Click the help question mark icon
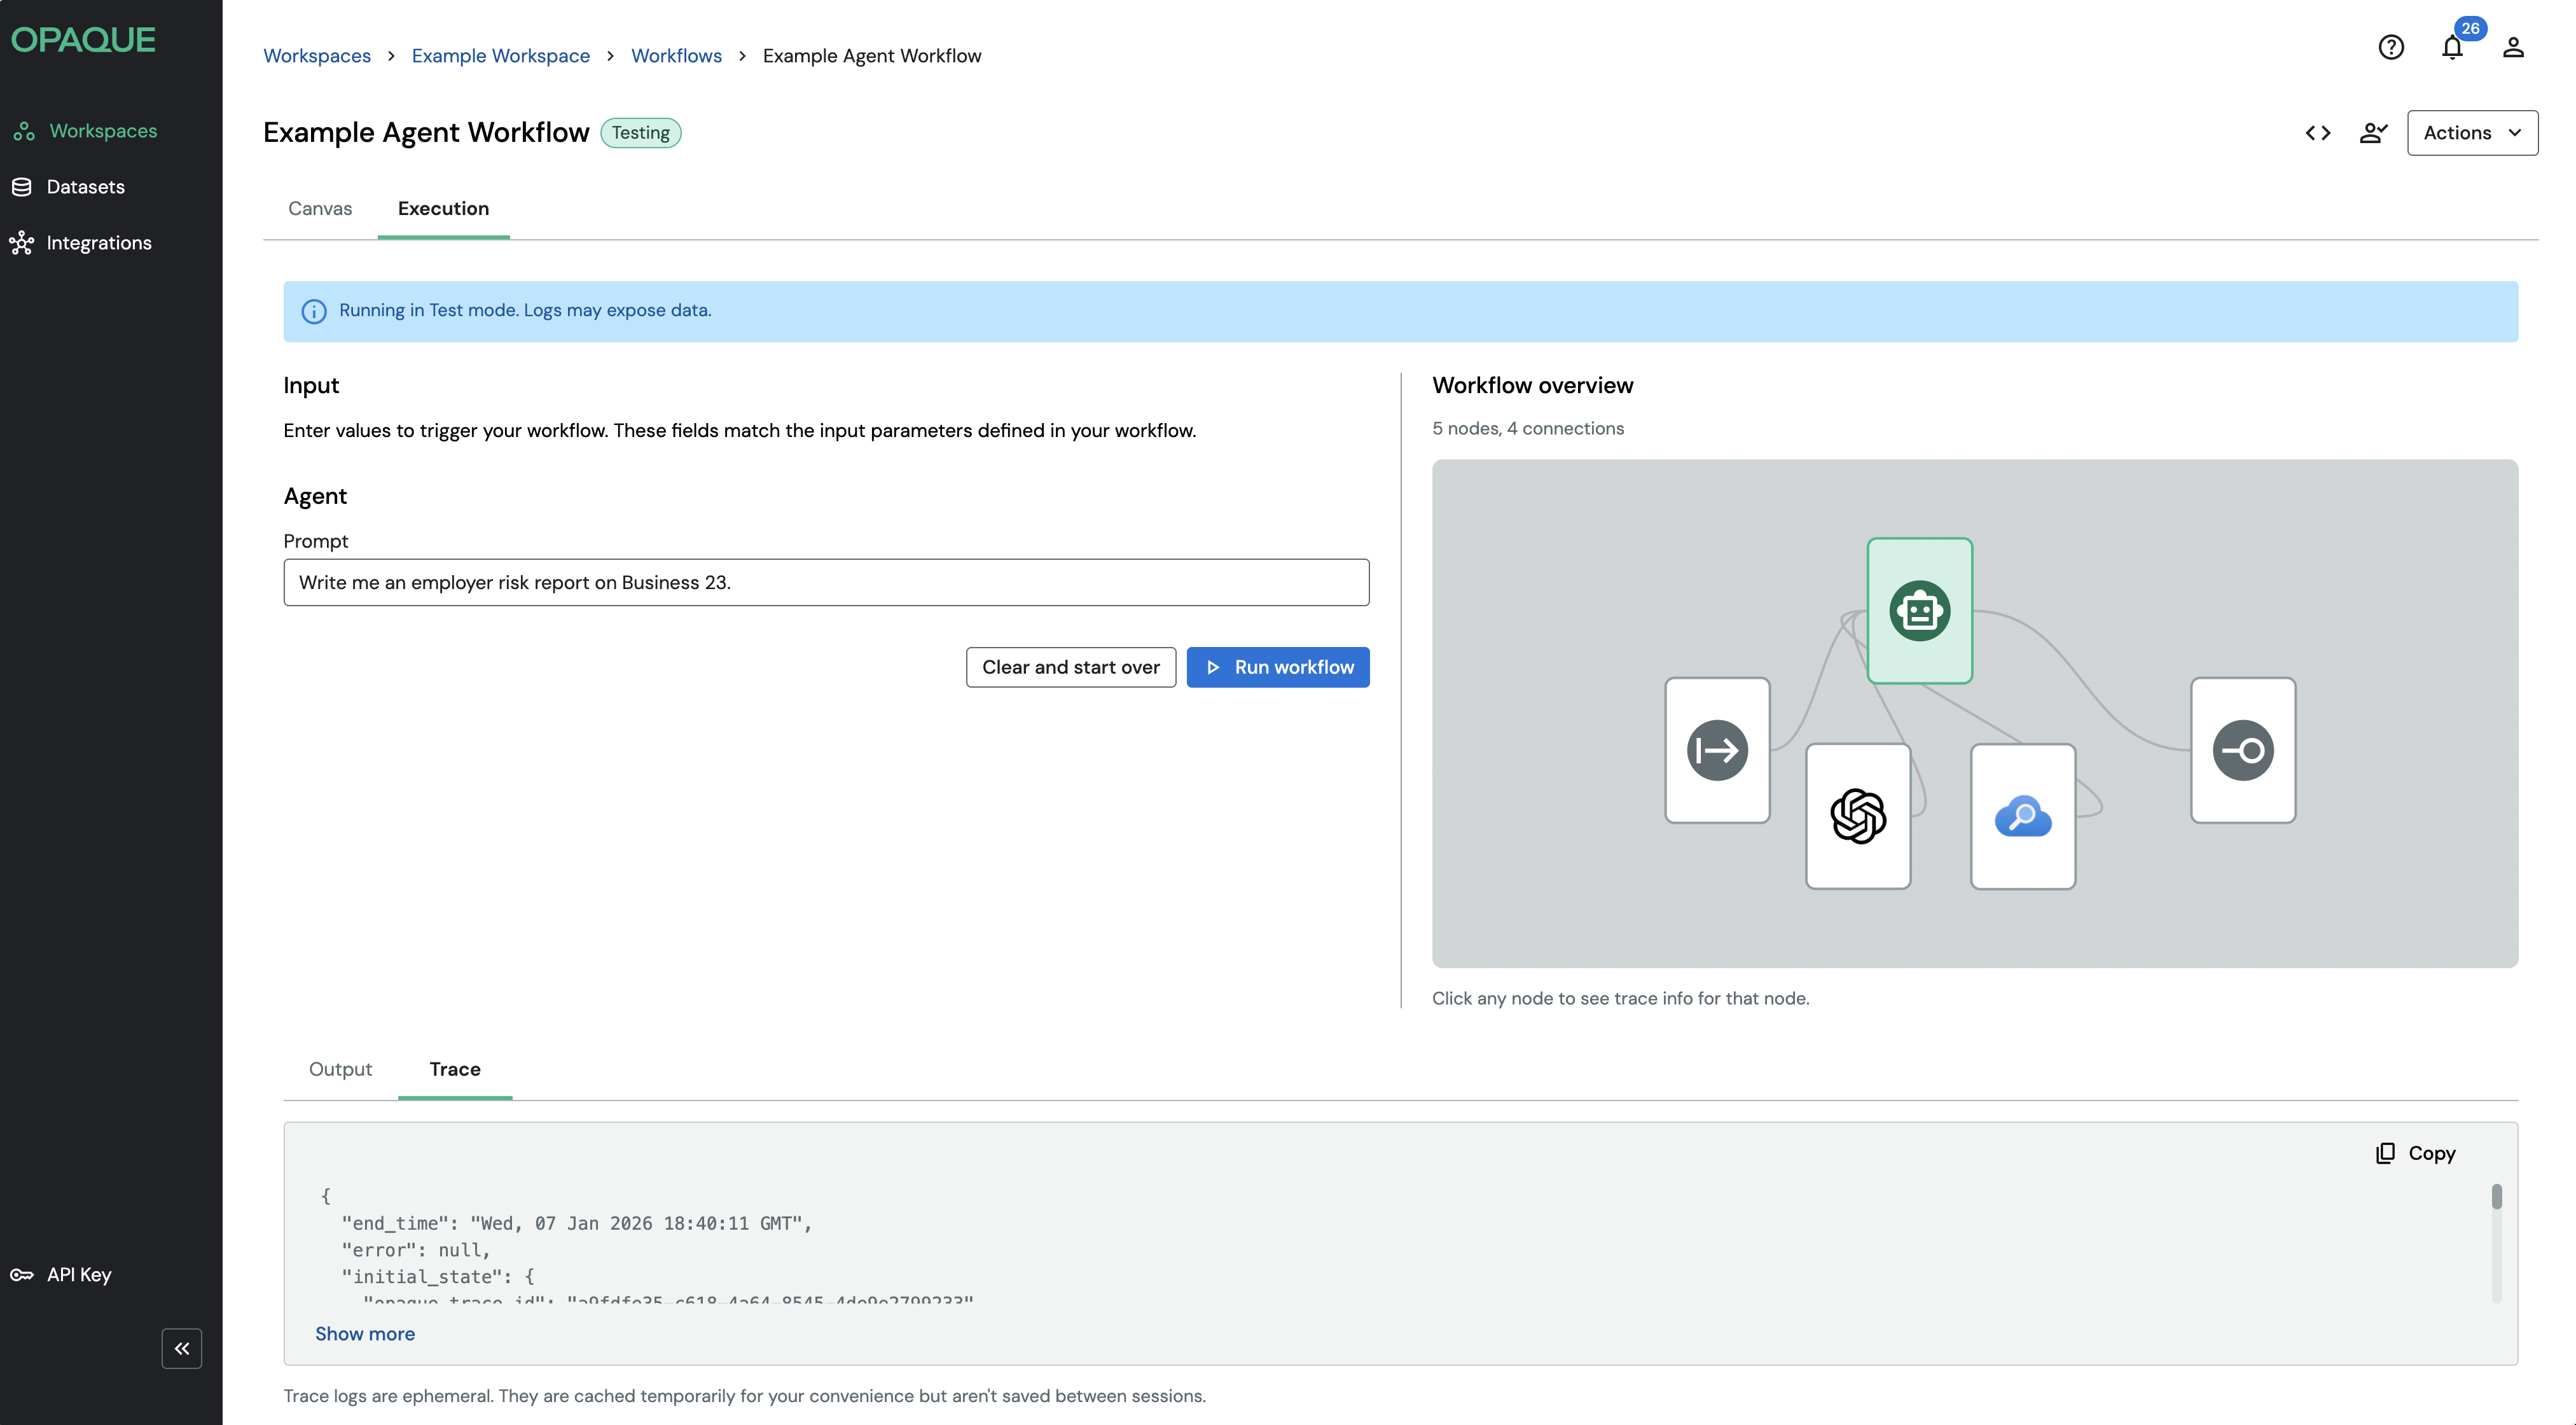The height and width of the screenshot is (1425, 2576). point(2390,47)
